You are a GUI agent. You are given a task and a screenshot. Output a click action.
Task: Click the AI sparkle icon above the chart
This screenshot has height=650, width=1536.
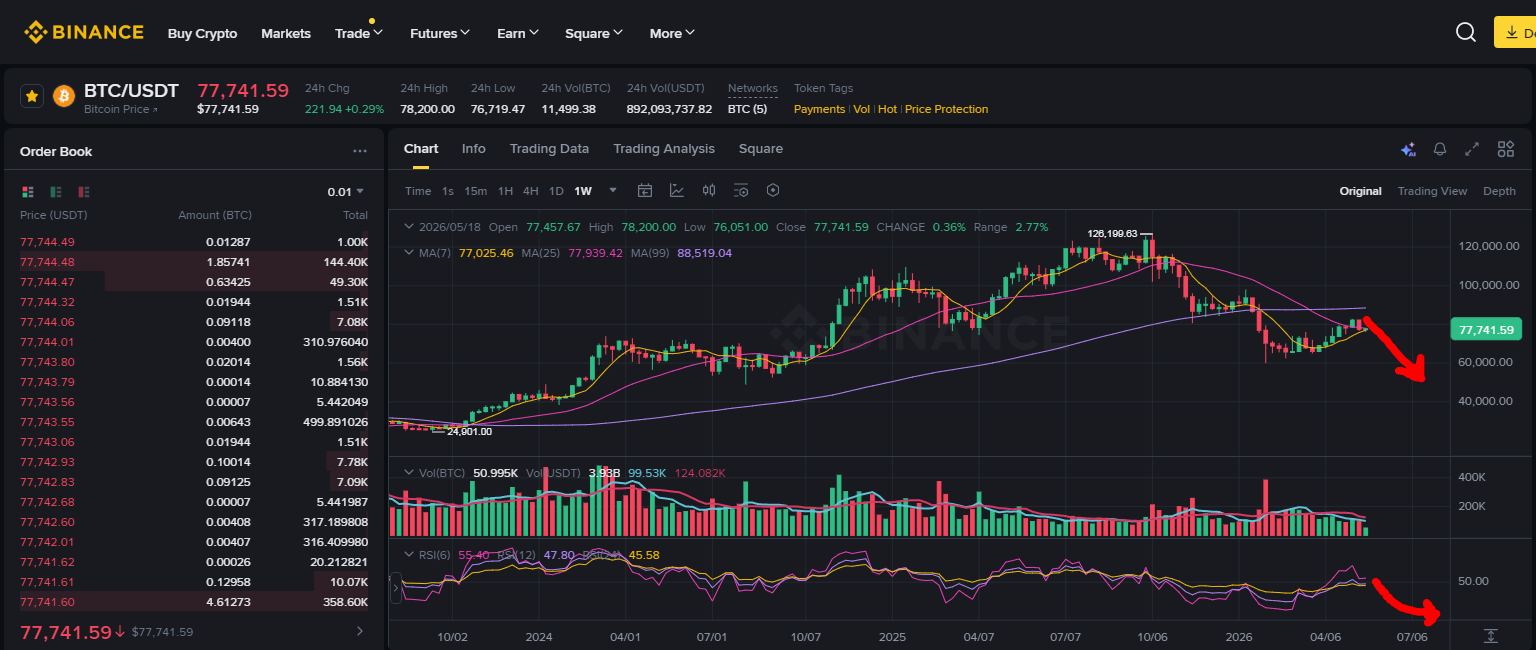tap(1408, 149)
